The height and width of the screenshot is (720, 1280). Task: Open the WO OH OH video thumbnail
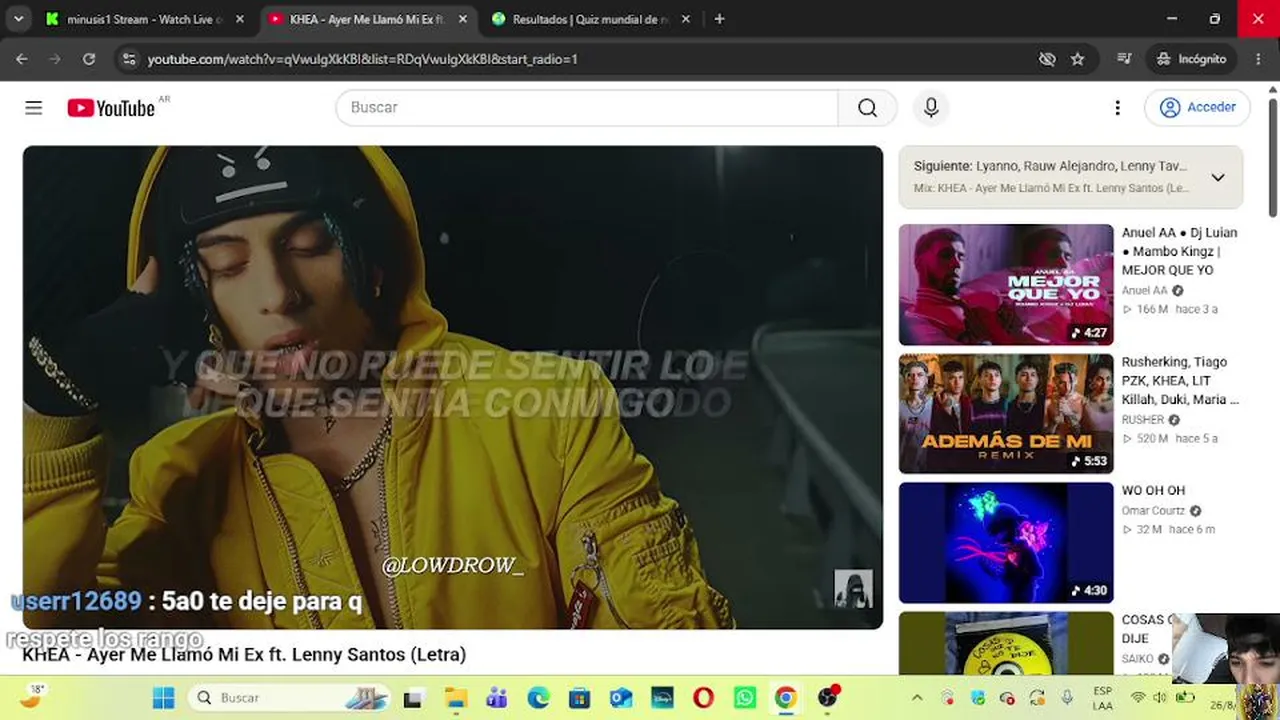[x=1006, y=543]
